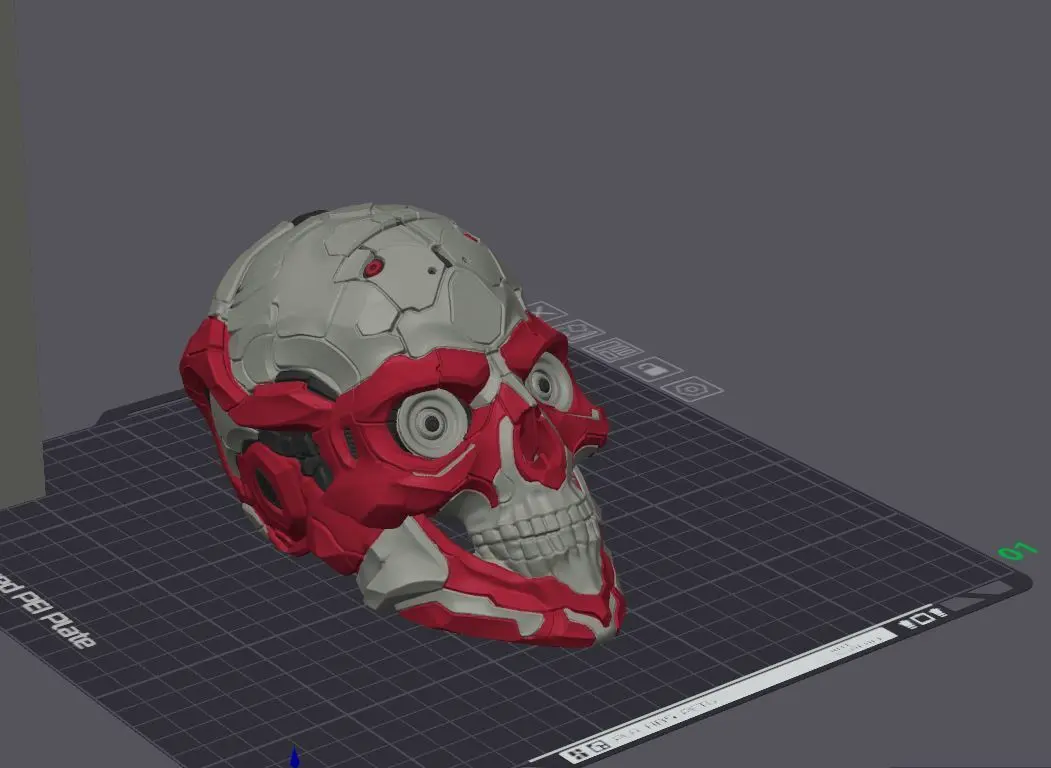Click the arrange objects plate icon
This screenshot has height=768, width=1051.
pyautogui.click(x=614, y=349)
